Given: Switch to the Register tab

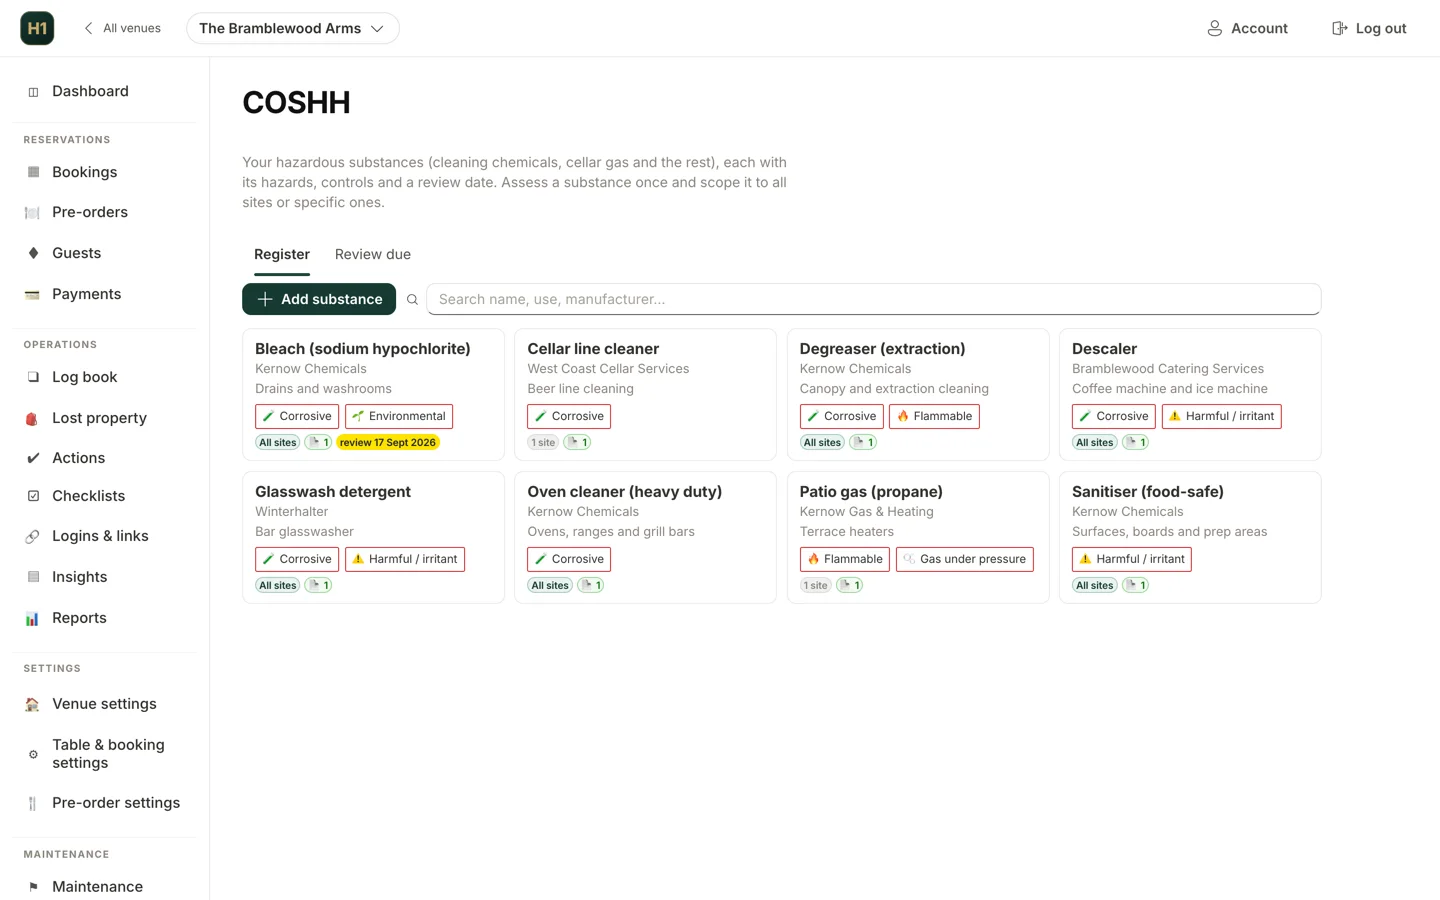Looking at the screenshot, I should pos(282,254).
